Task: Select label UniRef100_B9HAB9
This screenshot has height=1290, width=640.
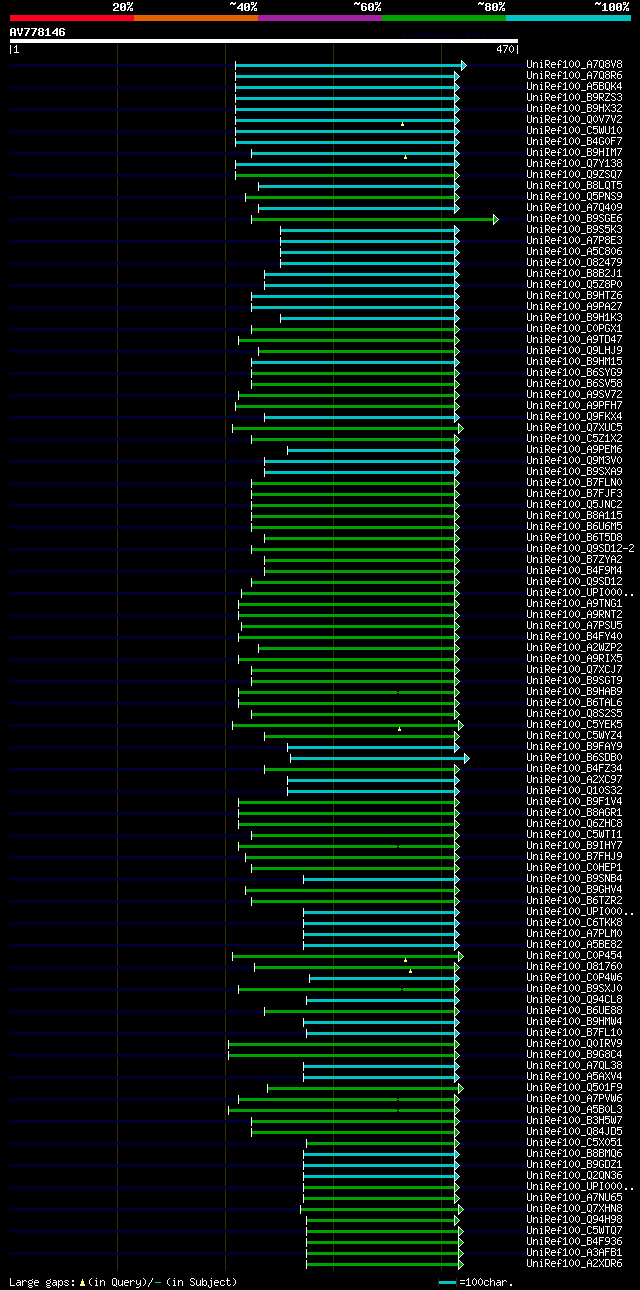Action: [x=574, y=692]
